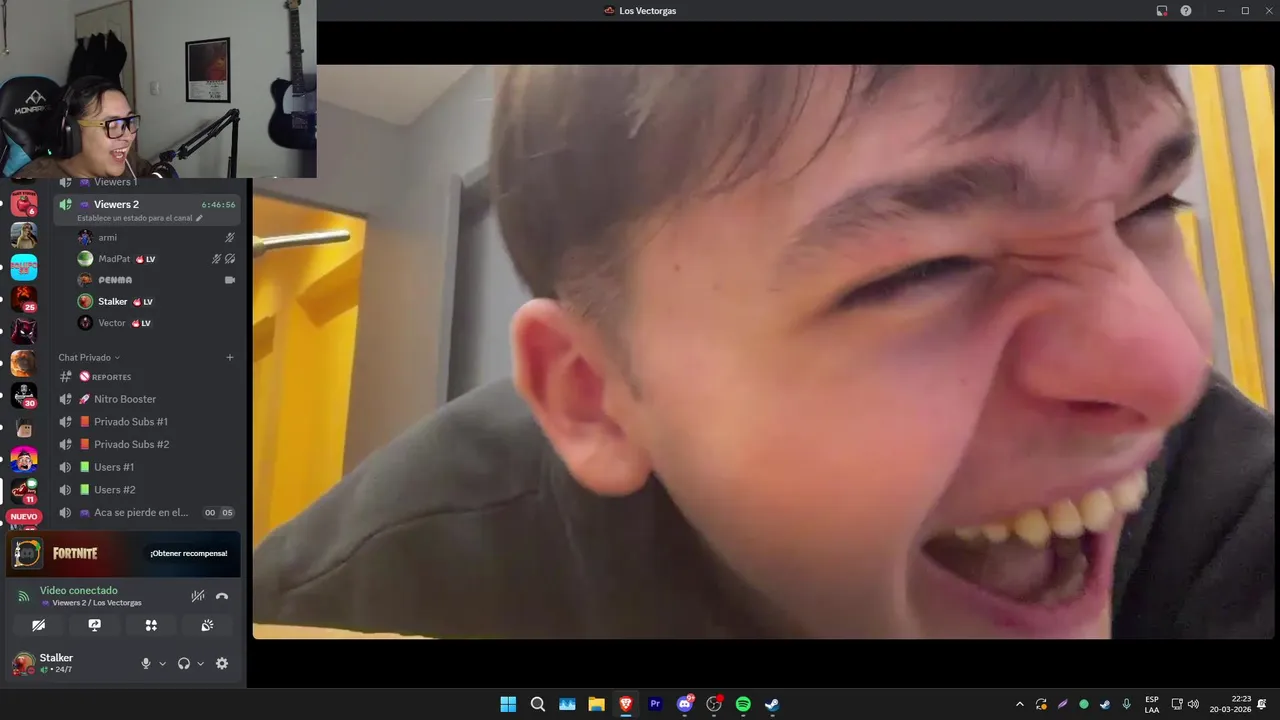Screen dimensions: 1280x720
Task: Open Spotify from taskbar
Action: [743, 704]
